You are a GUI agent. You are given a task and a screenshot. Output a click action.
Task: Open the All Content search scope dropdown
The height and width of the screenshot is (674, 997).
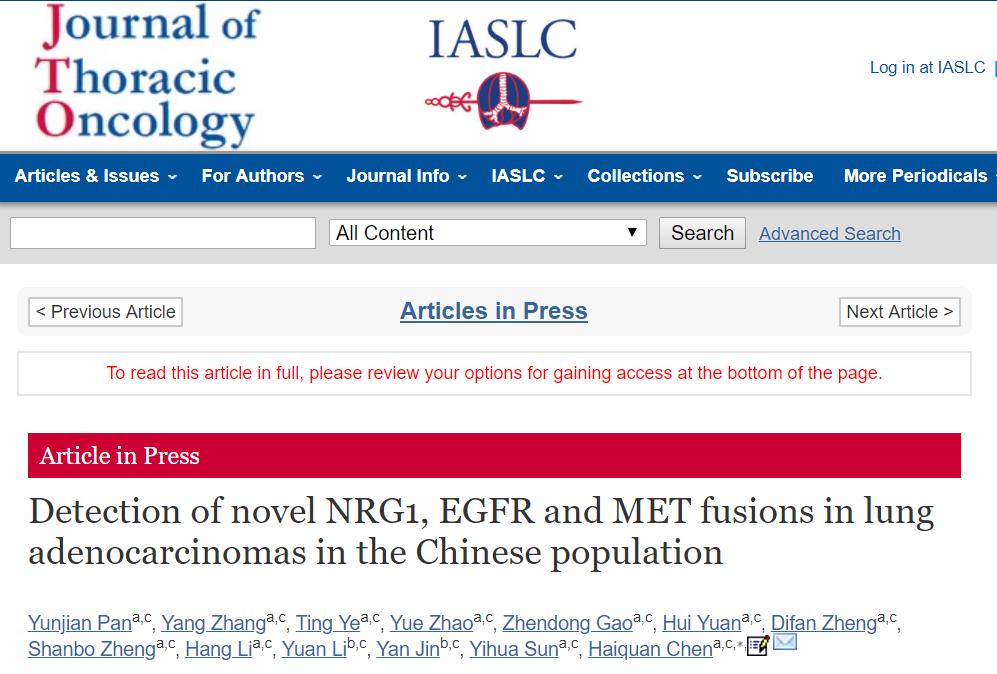click(488, 233)
